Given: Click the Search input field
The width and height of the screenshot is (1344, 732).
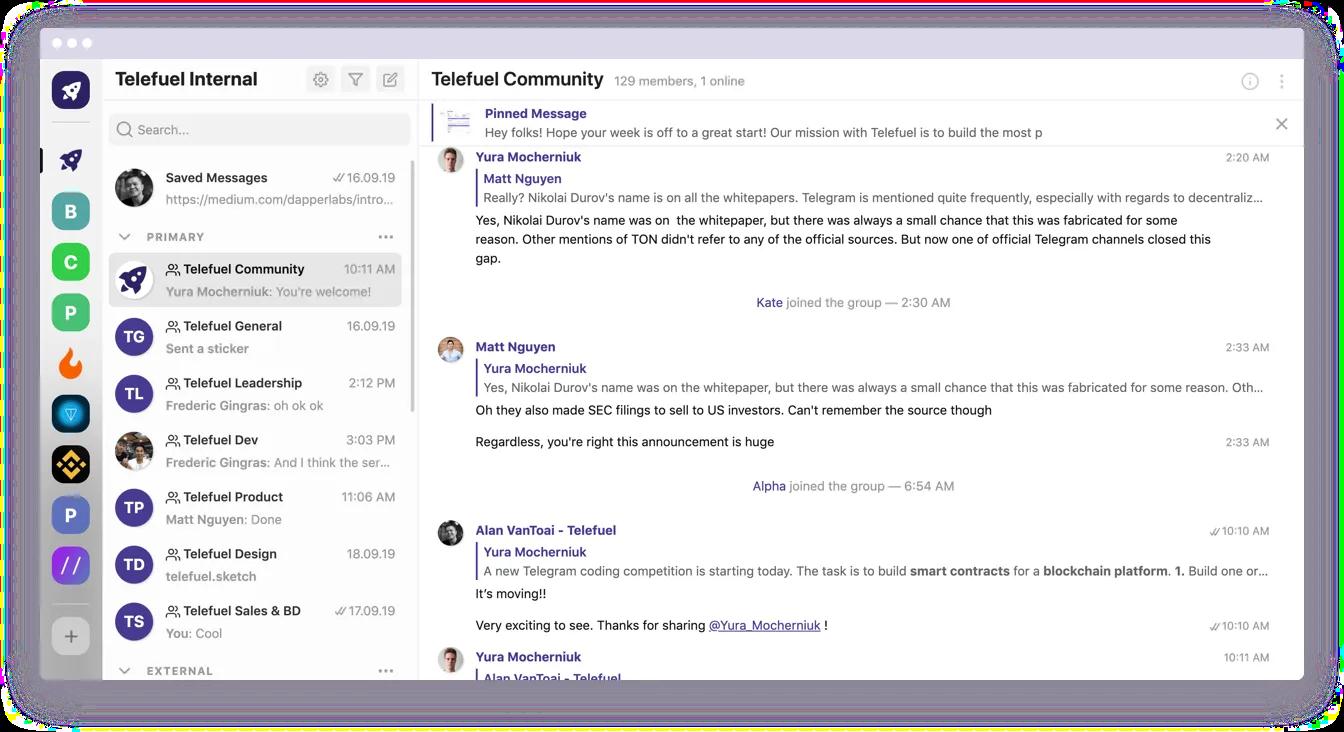Looking at the screenshot, I should pos(260,130).
